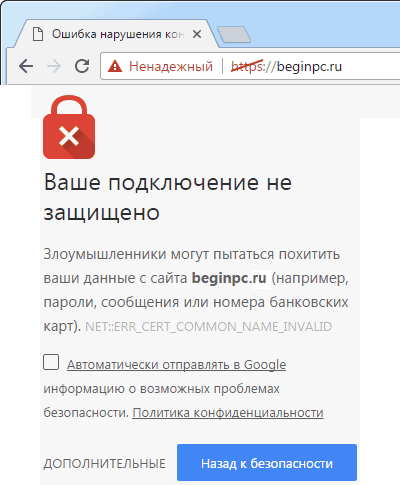Image resolution: width=400 pixels, height=485 pixels.
Task: Click the beginpc.ru URL in address bar
Action: pos(287,66)
